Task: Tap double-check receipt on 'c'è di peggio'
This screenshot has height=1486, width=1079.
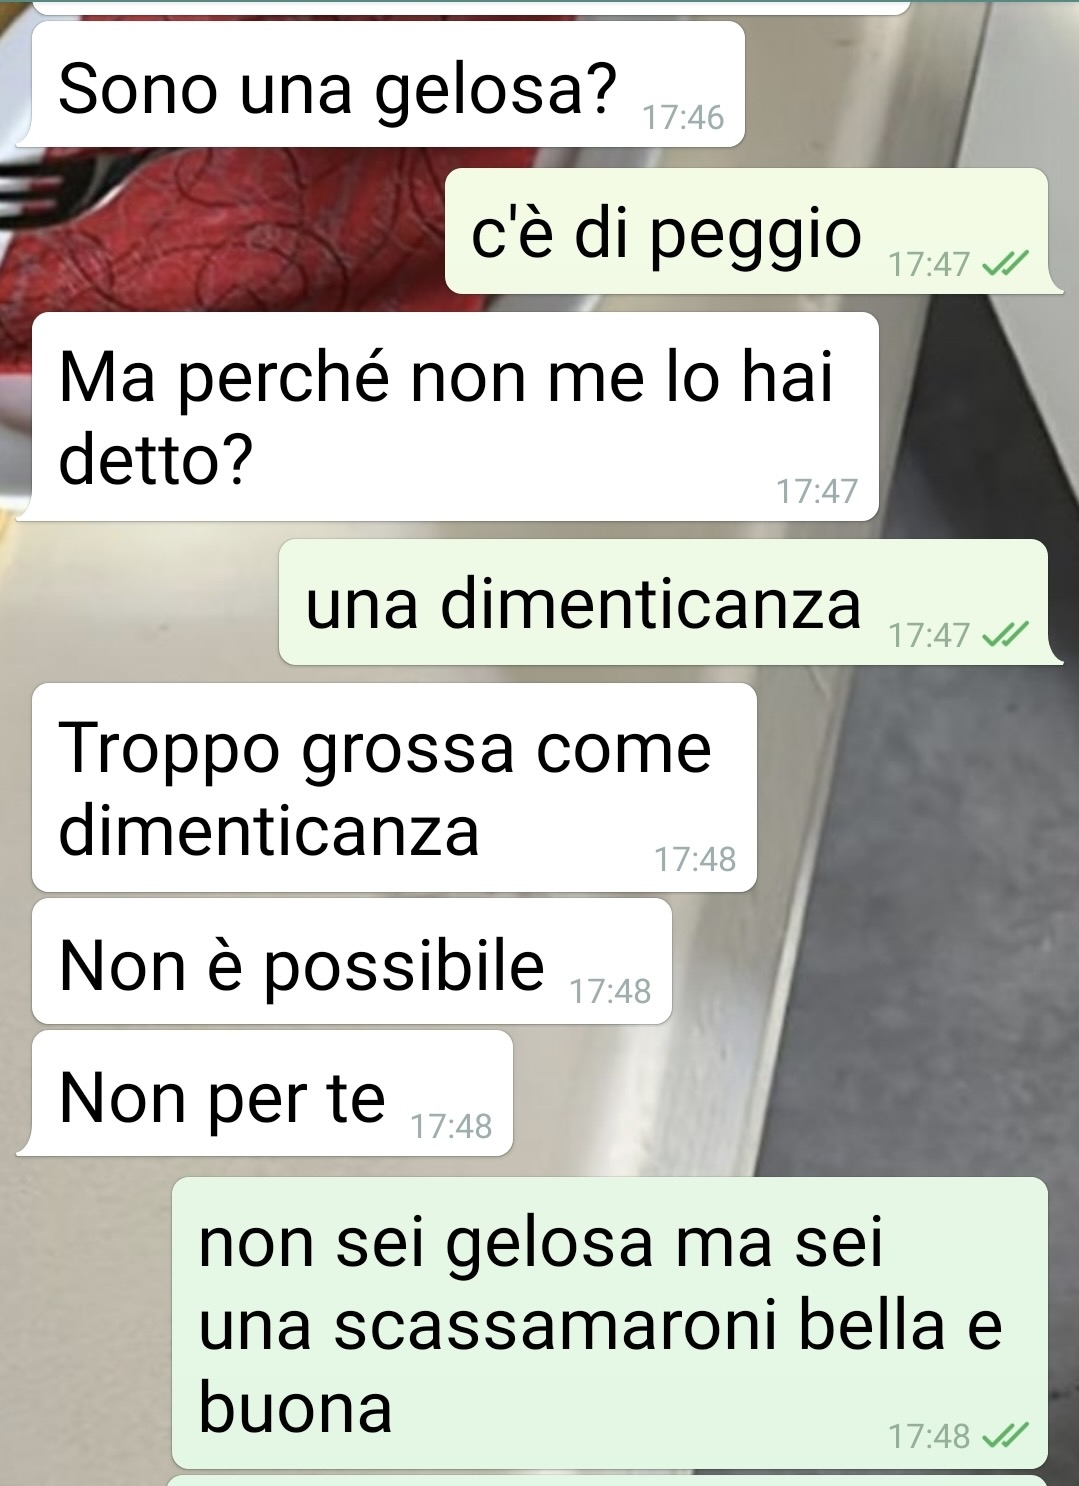Action: (1006, 265)
